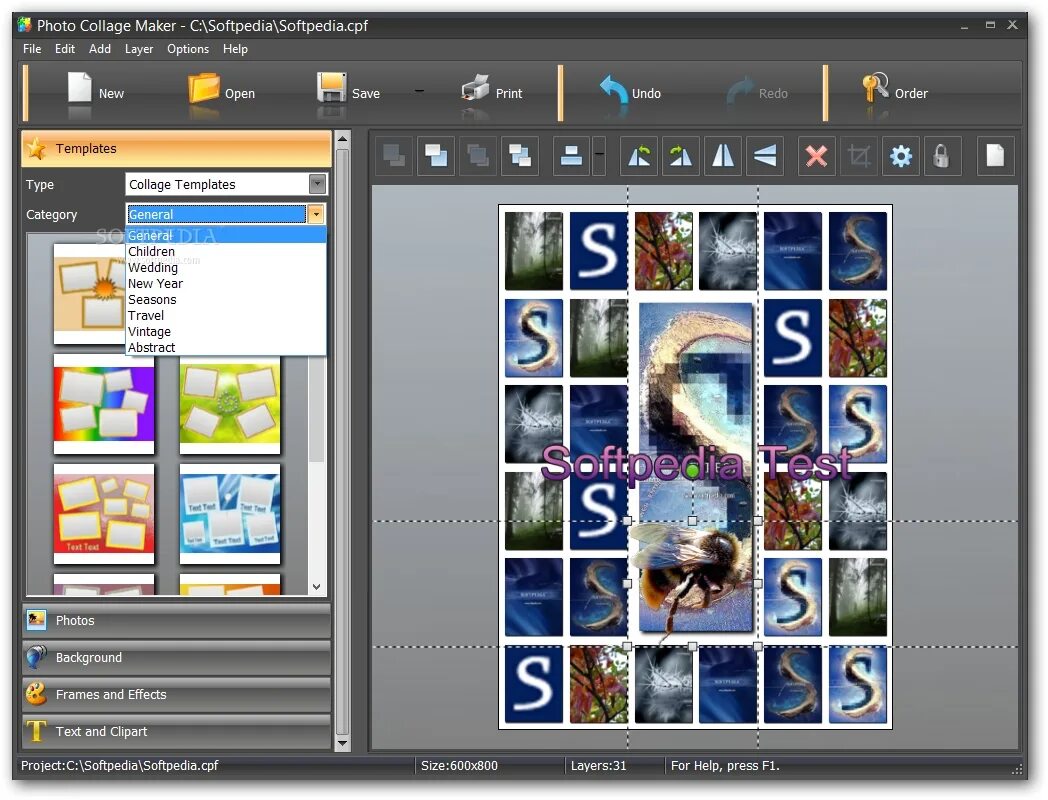Viewport: 1048px width, 800px height.
Task: Collapse the Category dropdown arrow
Action: tap(315, 214)
